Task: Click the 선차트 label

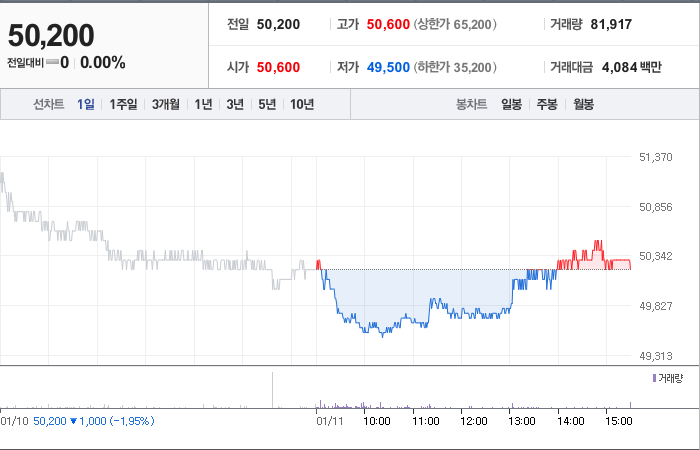Action: [x=49, y=104]
